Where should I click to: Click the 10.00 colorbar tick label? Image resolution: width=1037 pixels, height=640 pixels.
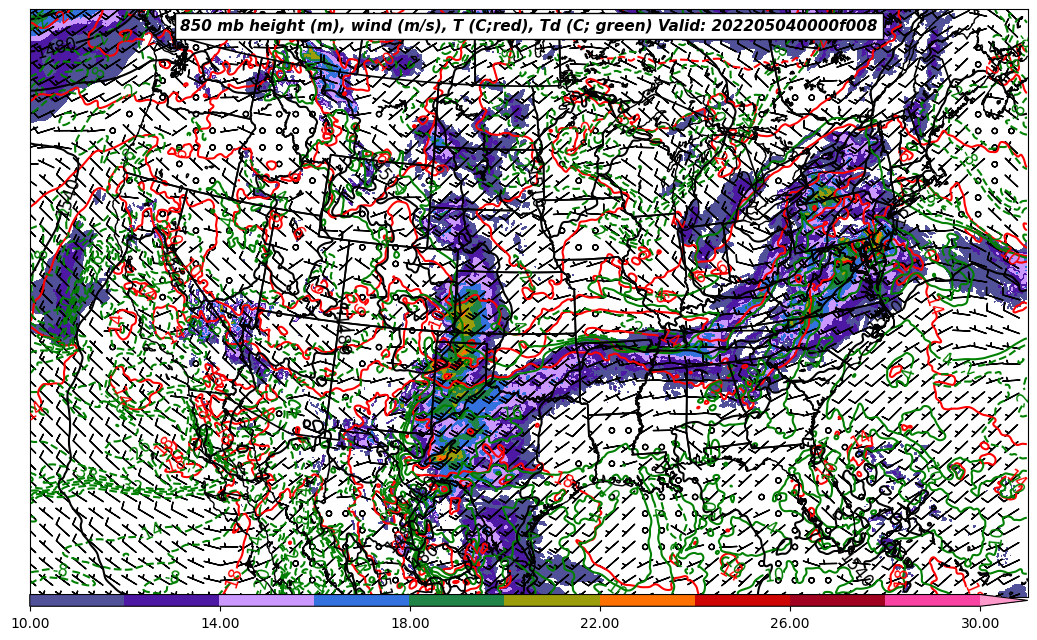30,623
